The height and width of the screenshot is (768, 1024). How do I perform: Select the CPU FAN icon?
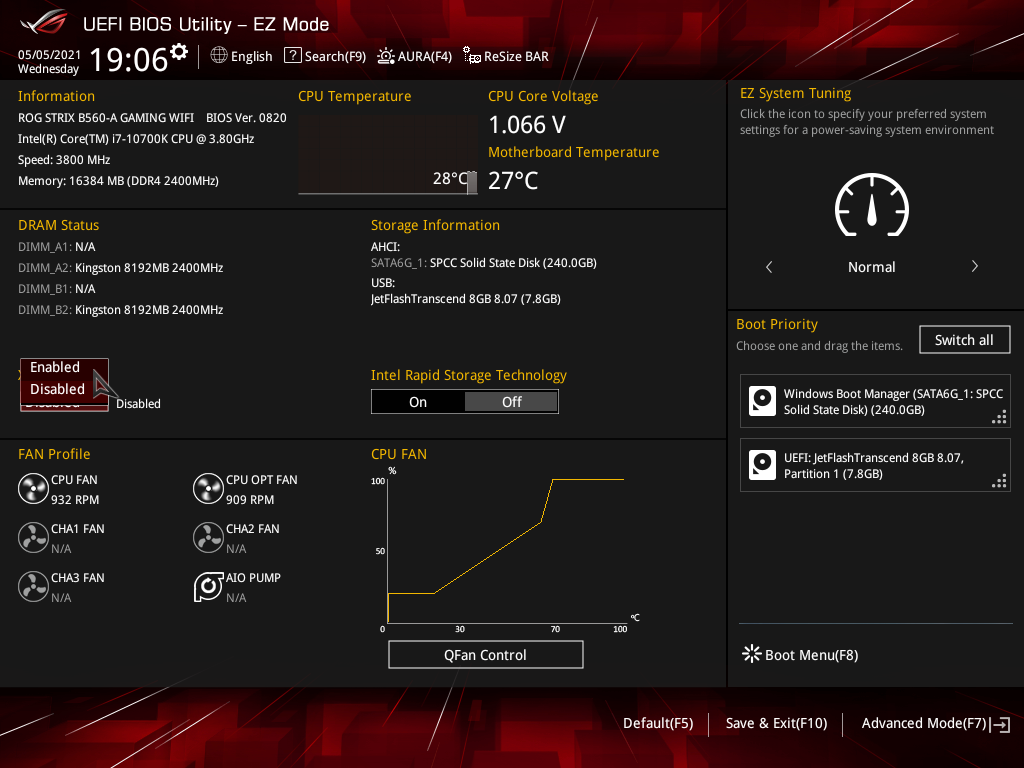point(33,488)
